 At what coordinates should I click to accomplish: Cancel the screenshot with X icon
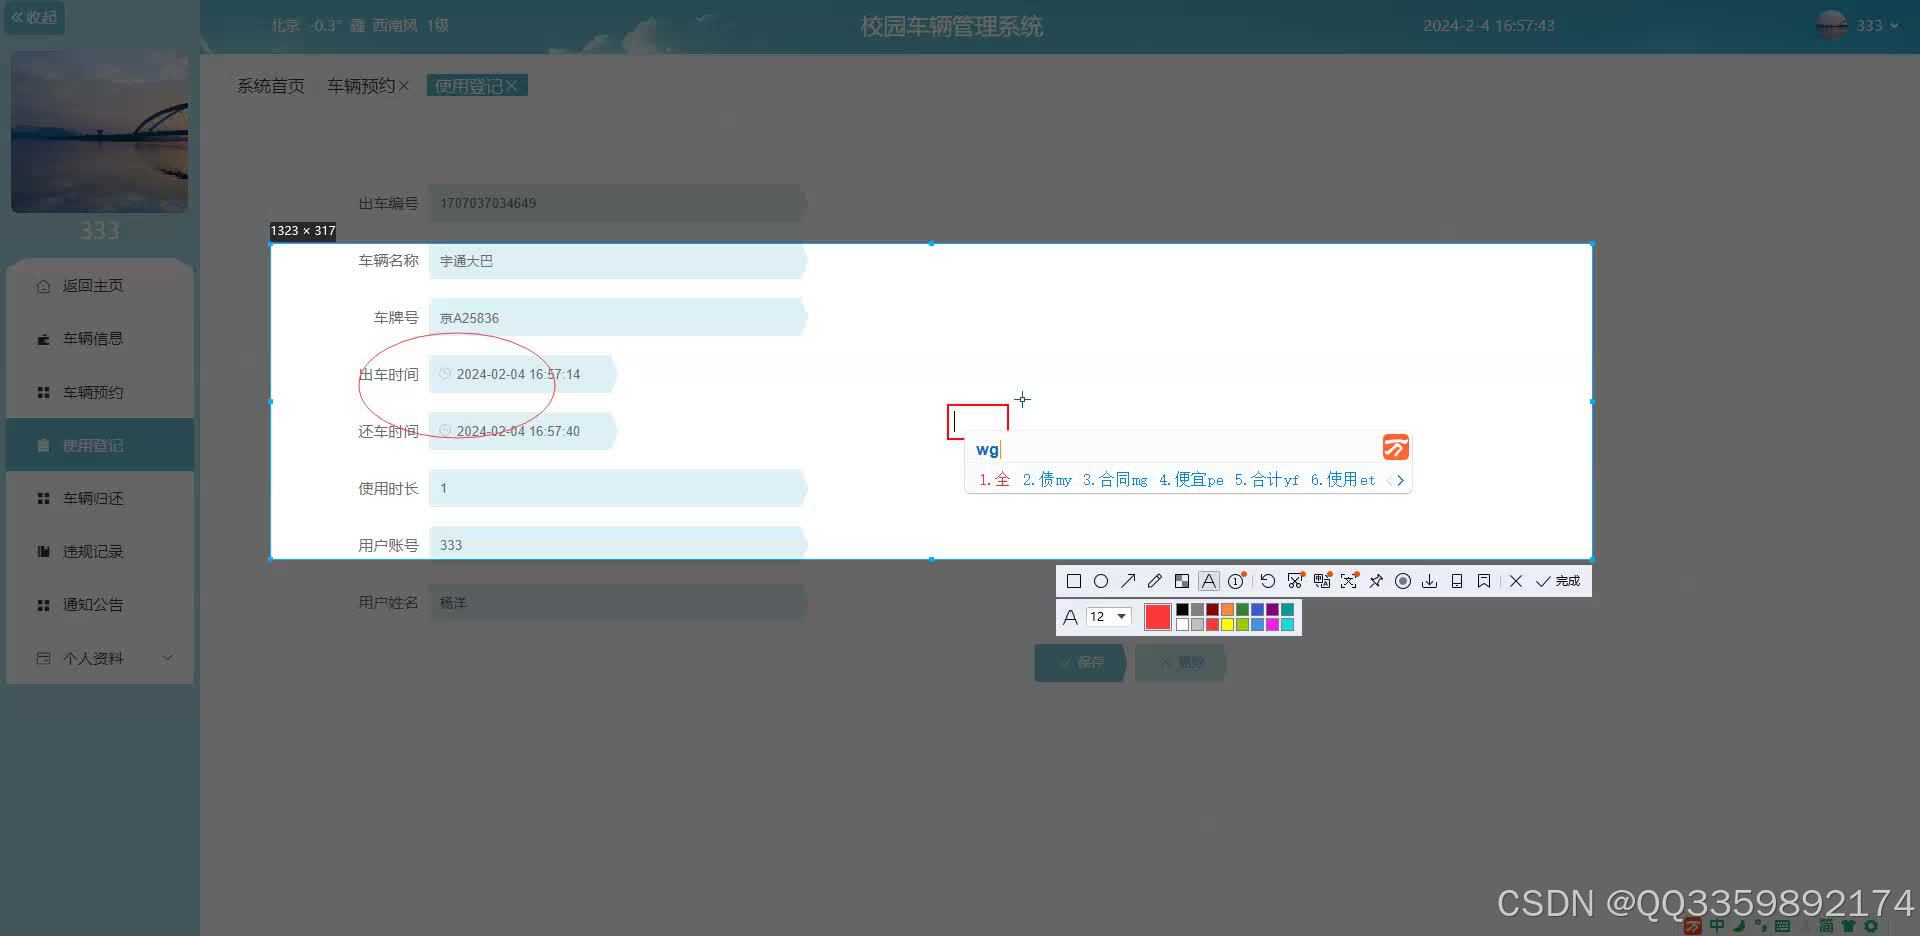tap(1516, 581)
